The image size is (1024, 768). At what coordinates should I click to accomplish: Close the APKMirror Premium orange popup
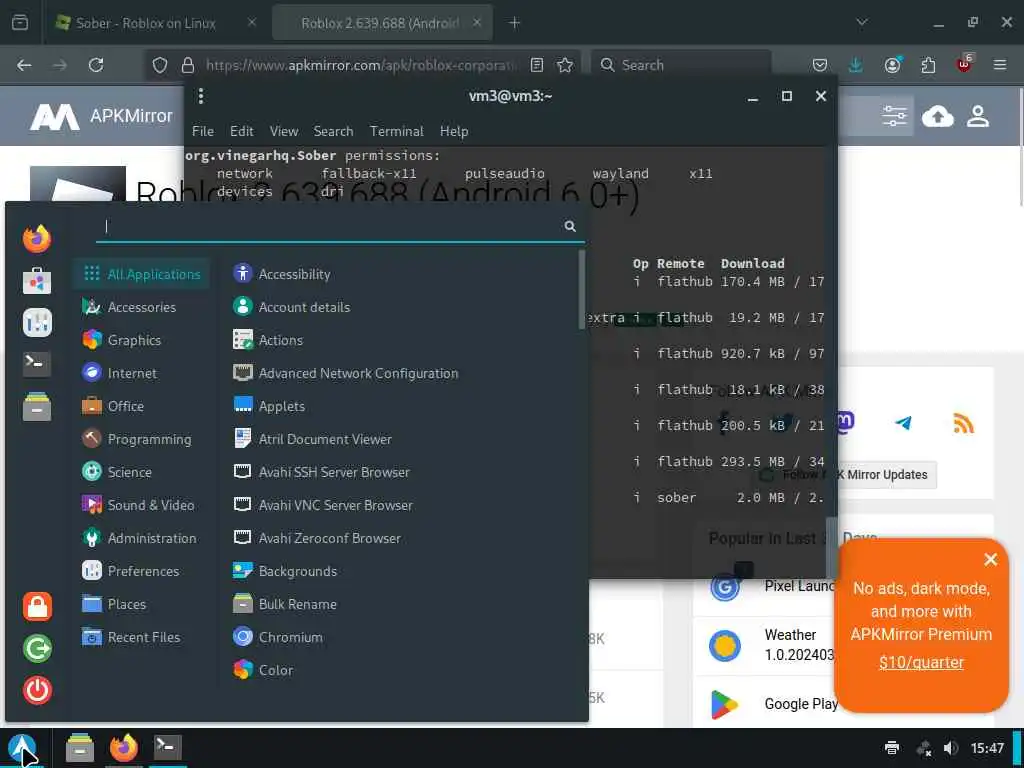click(x=990, y=560)
